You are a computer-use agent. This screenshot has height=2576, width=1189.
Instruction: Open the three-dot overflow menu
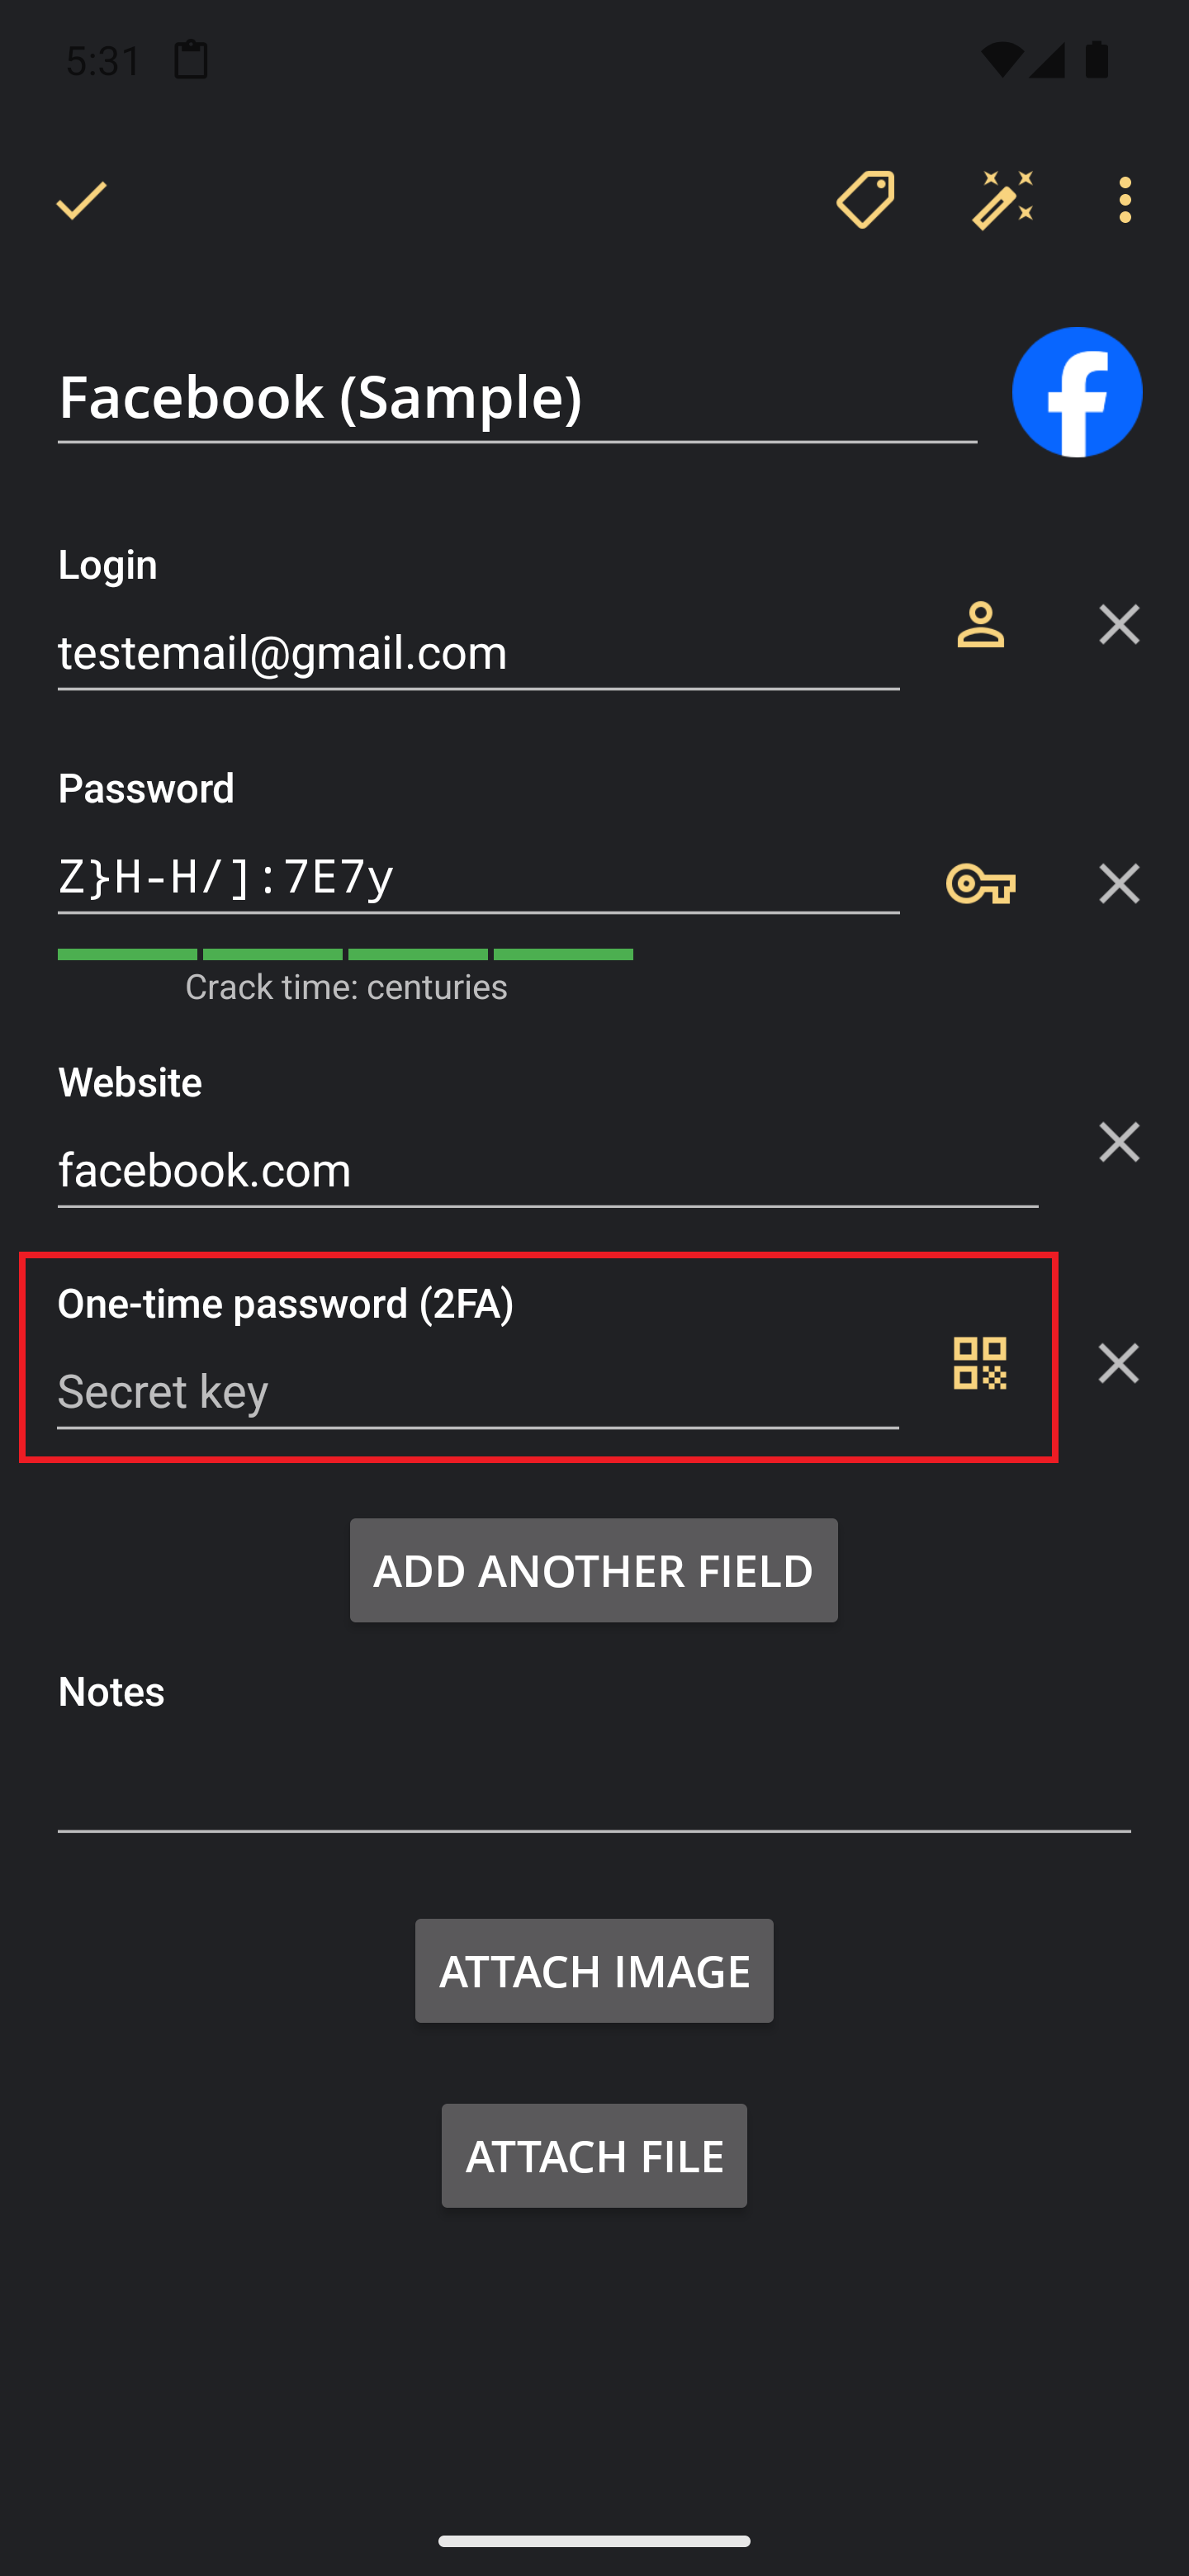tap(1125, 200)
